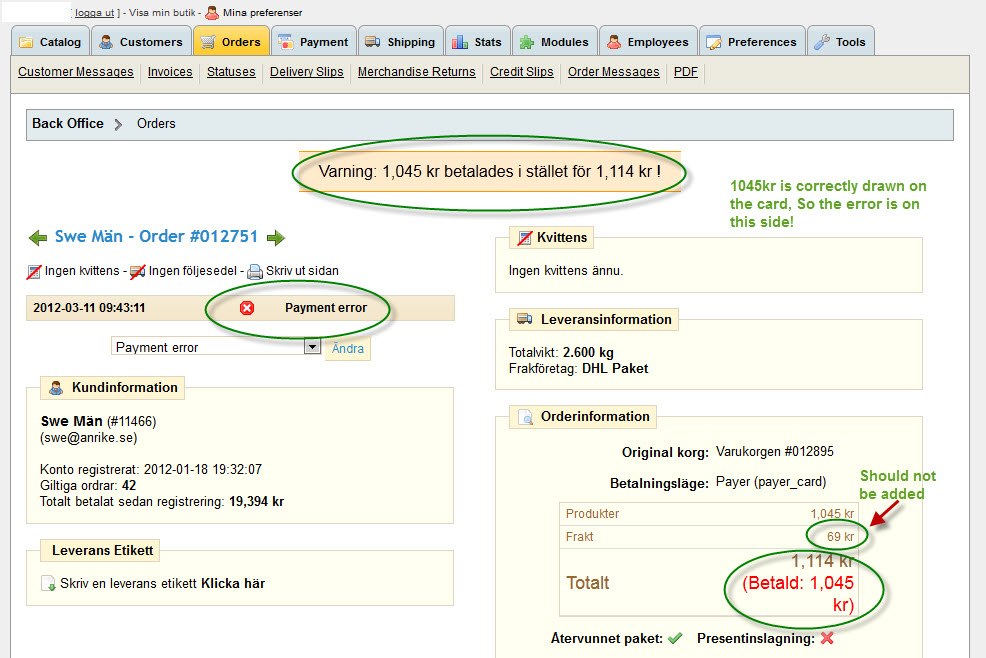Click the customer email swe@anrike.se

tap(88, 438)
